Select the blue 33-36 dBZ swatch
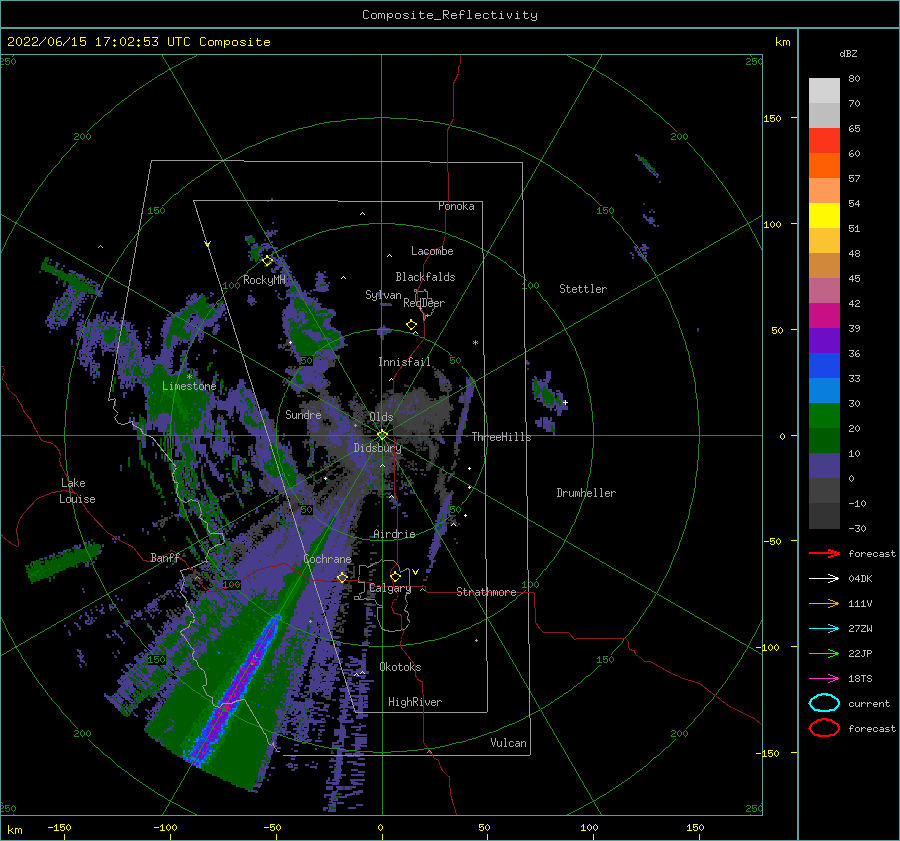 pos(824,366)
